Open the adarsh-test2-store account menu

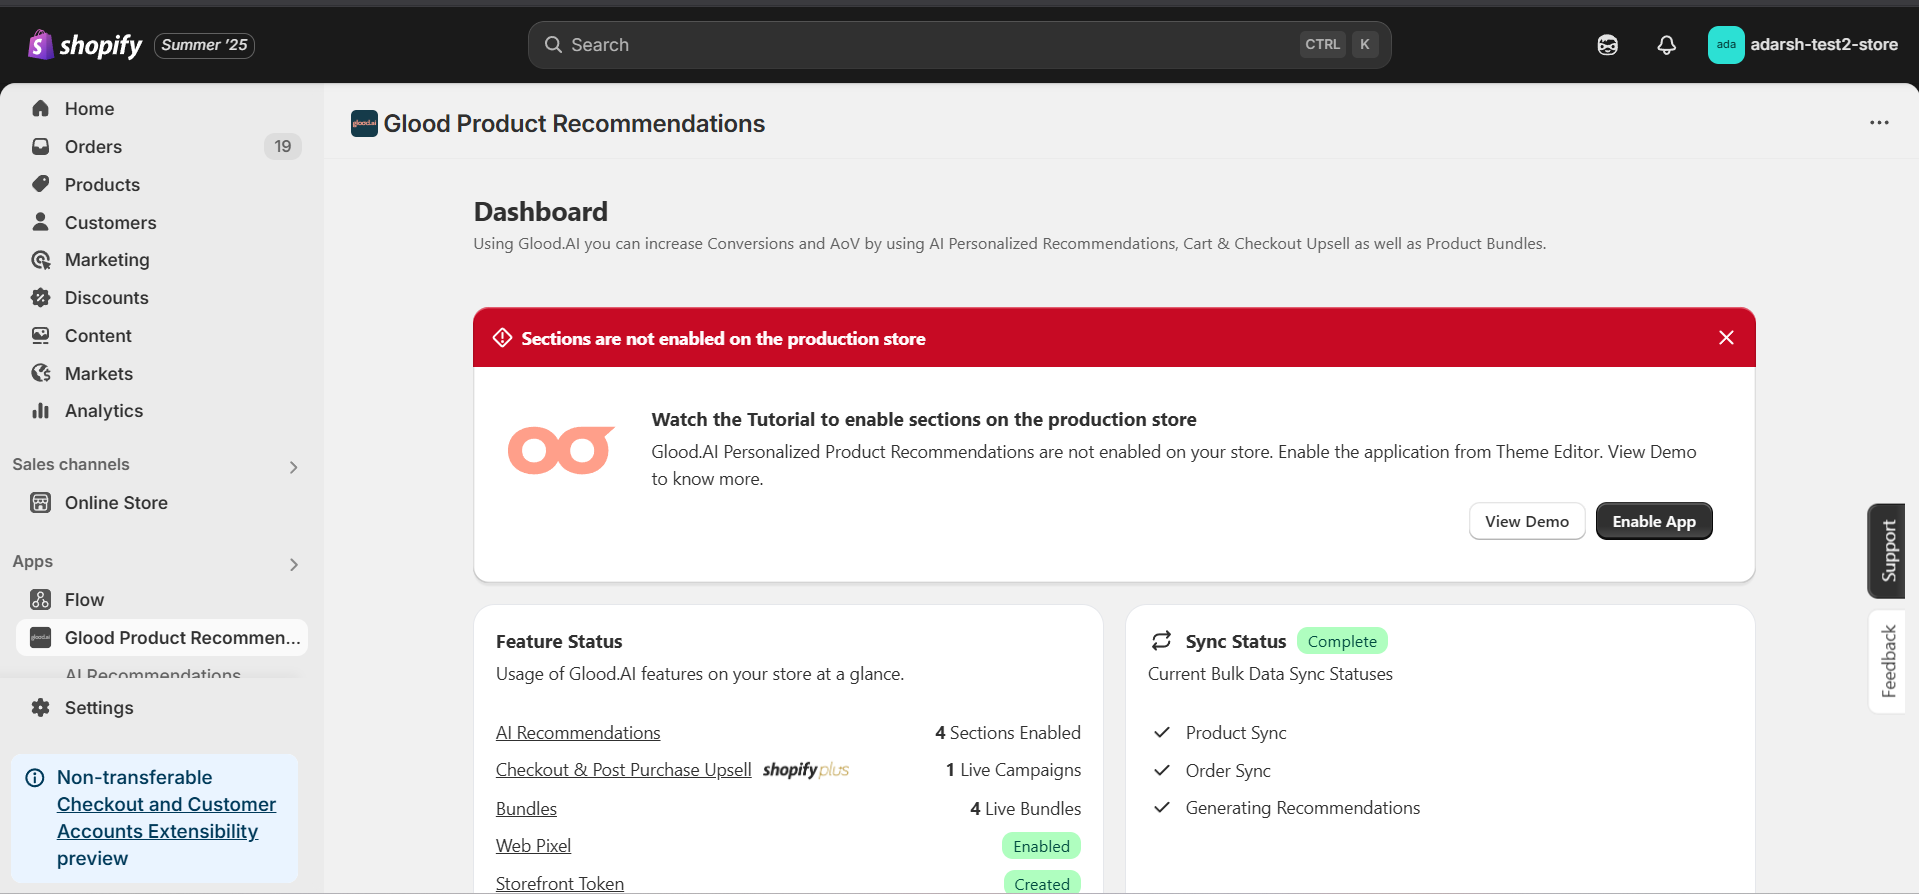click(1803, 45)
